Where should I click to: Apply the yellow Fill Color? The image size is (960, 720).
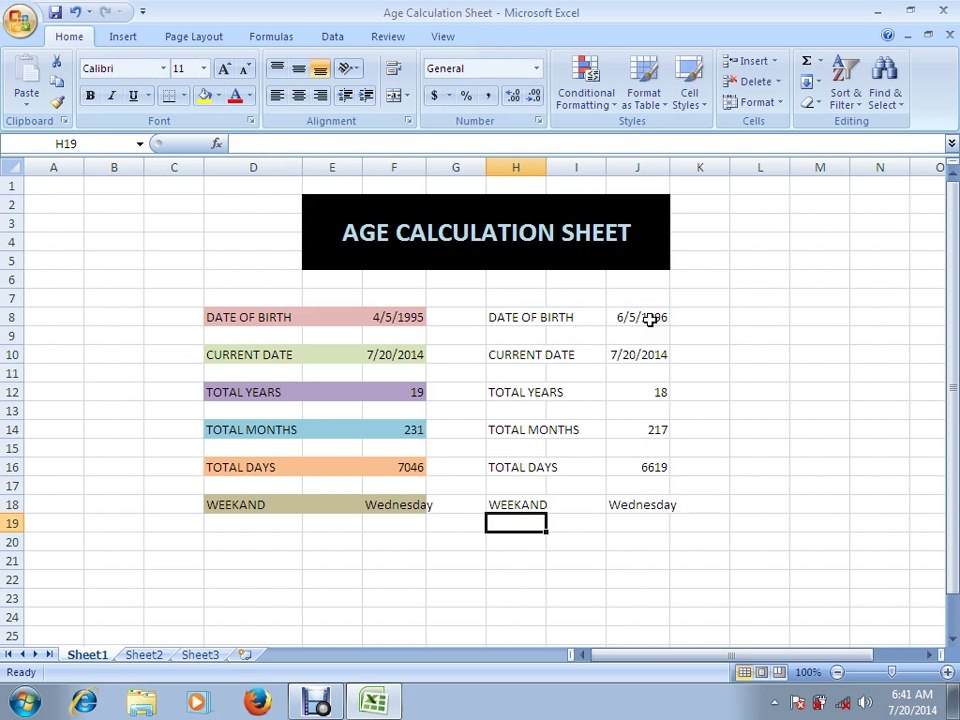(x=204, y=96)
